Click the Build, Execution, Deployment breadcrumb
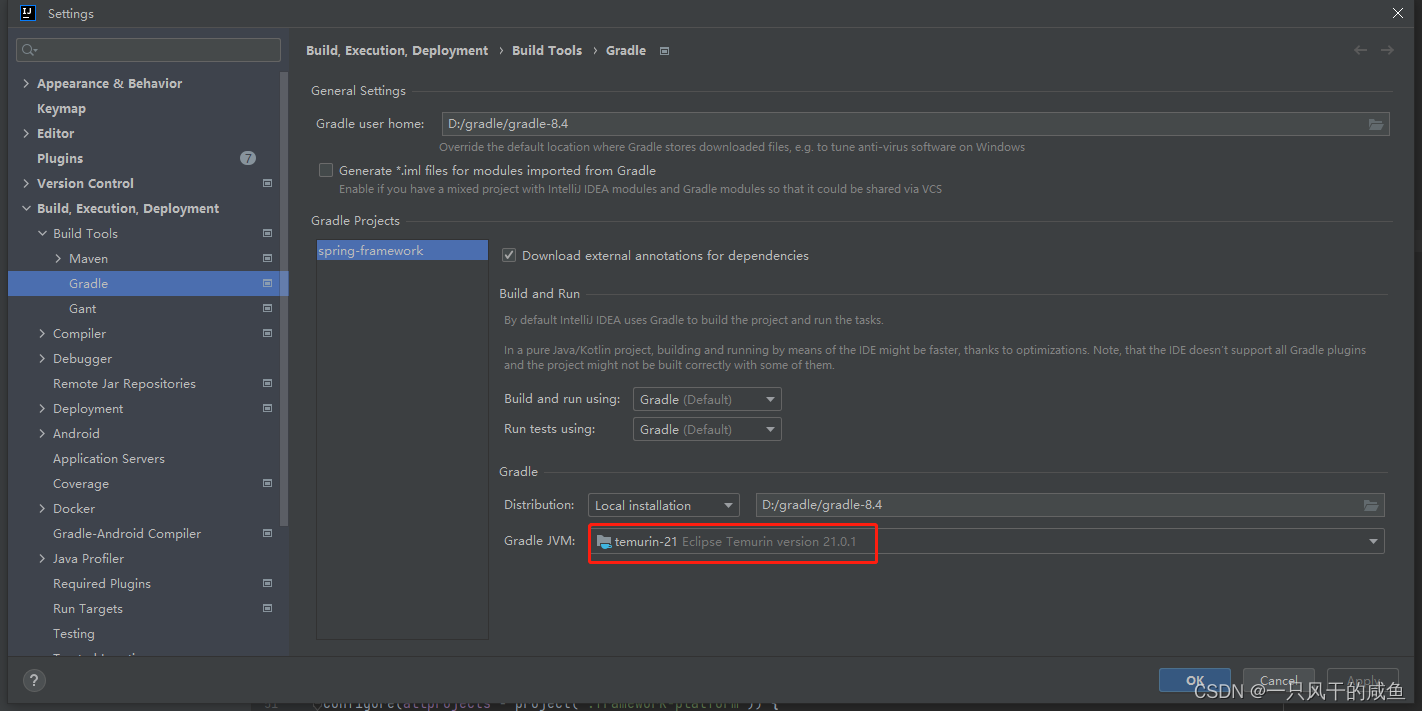The image size is (1422, 711). (x=397, y=50)
